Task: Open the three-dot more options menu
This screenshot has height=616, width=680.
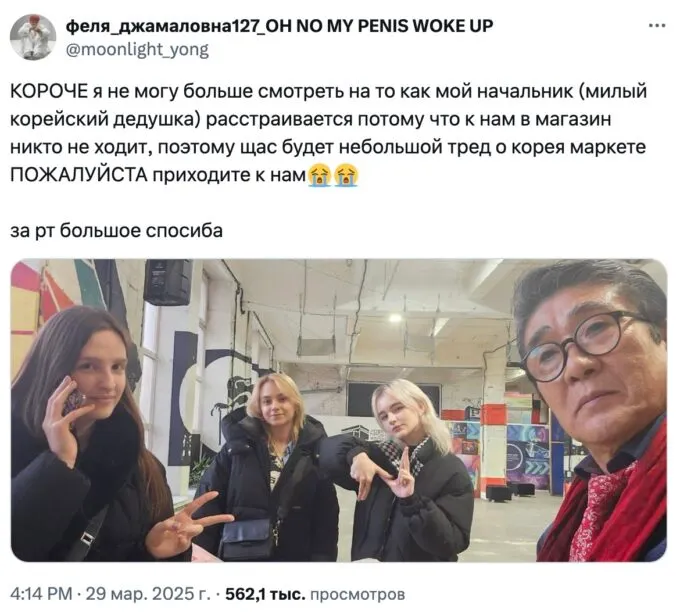Action: click(657, 26)
